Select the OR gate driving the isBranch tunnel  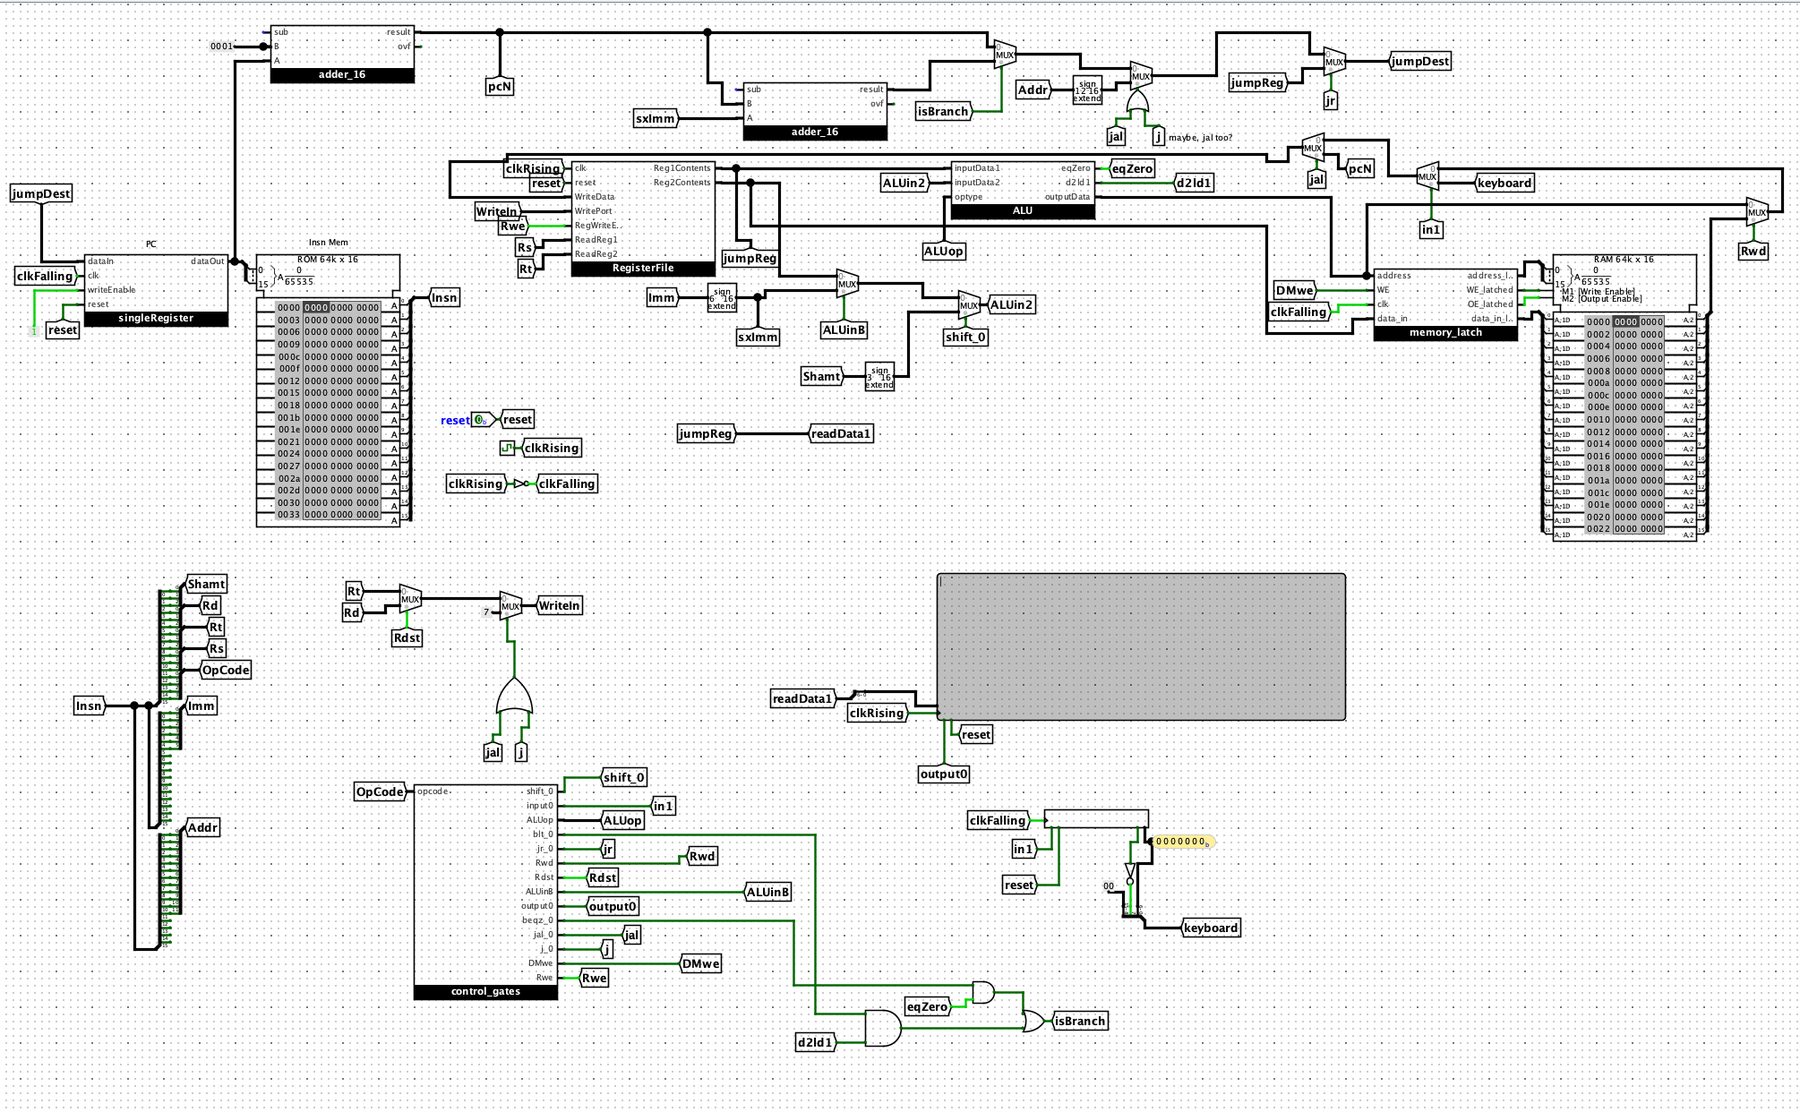click(1034, 1021)
